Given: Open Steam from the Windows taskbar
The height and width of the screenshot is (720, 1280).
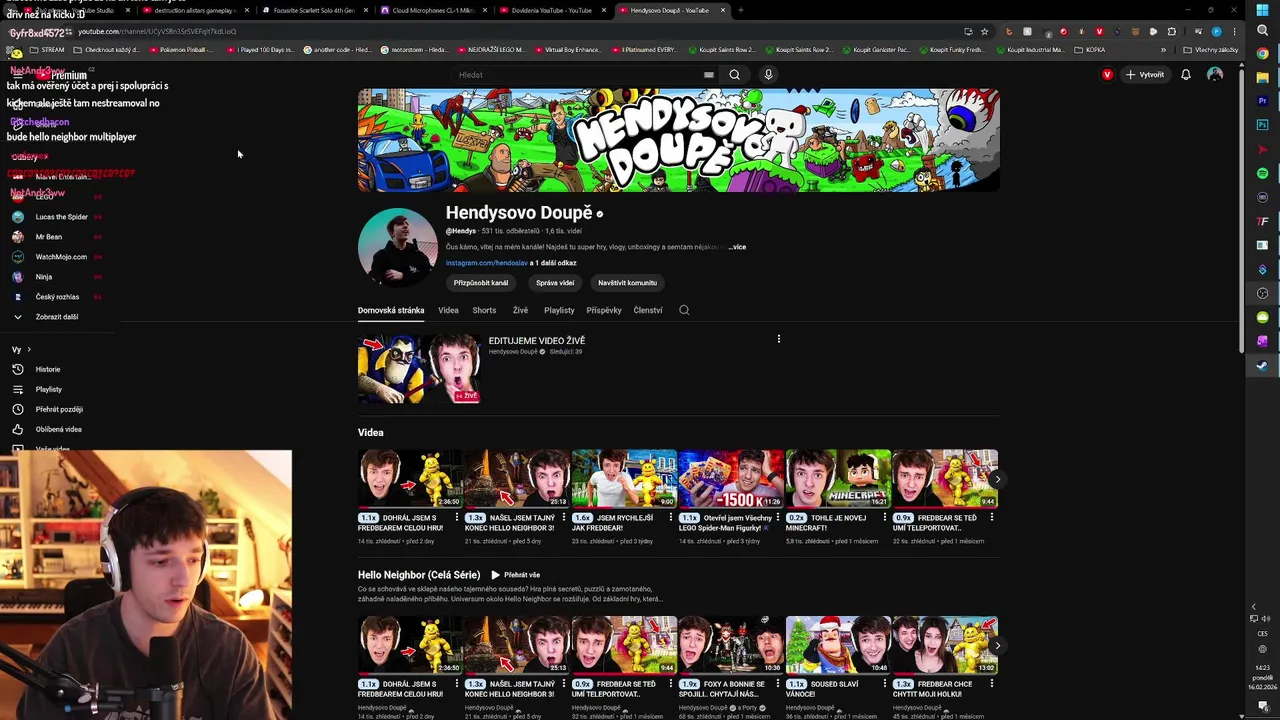Looking at the screenshot, I should click(x=1262, y=365).
